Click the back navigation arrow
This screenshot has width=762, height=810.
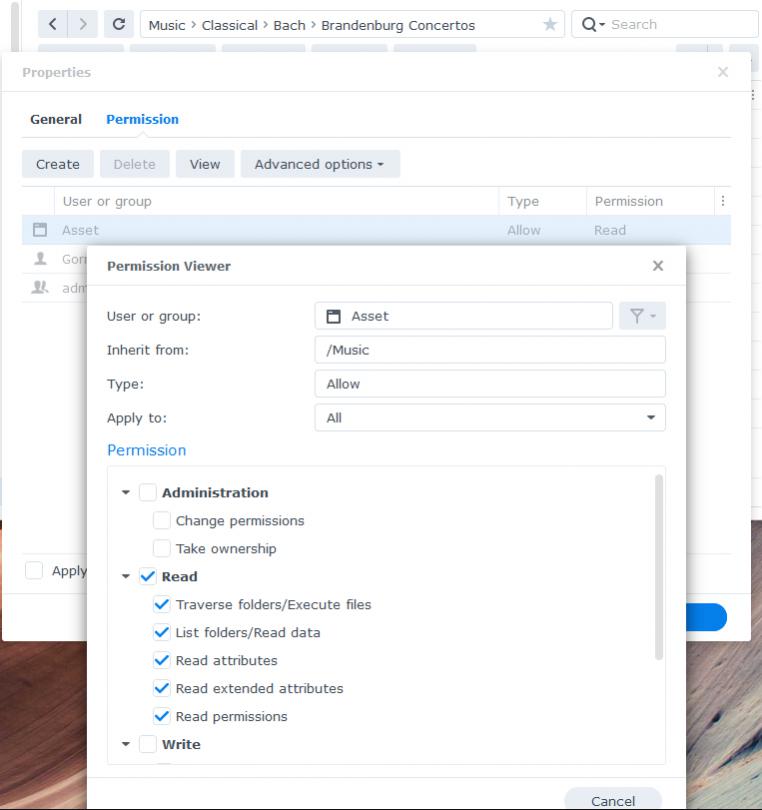coord(54,25)
